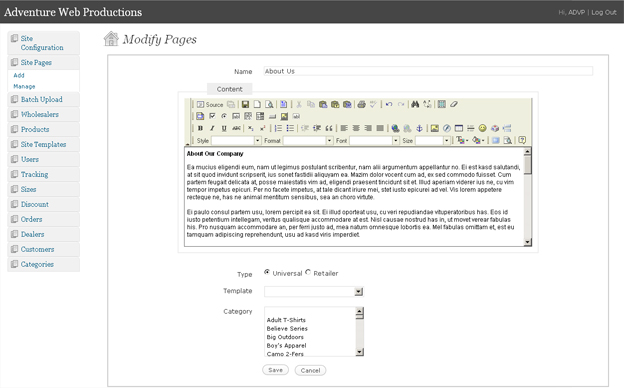
Task: Insert a selection list field
Action: [260, 116]
